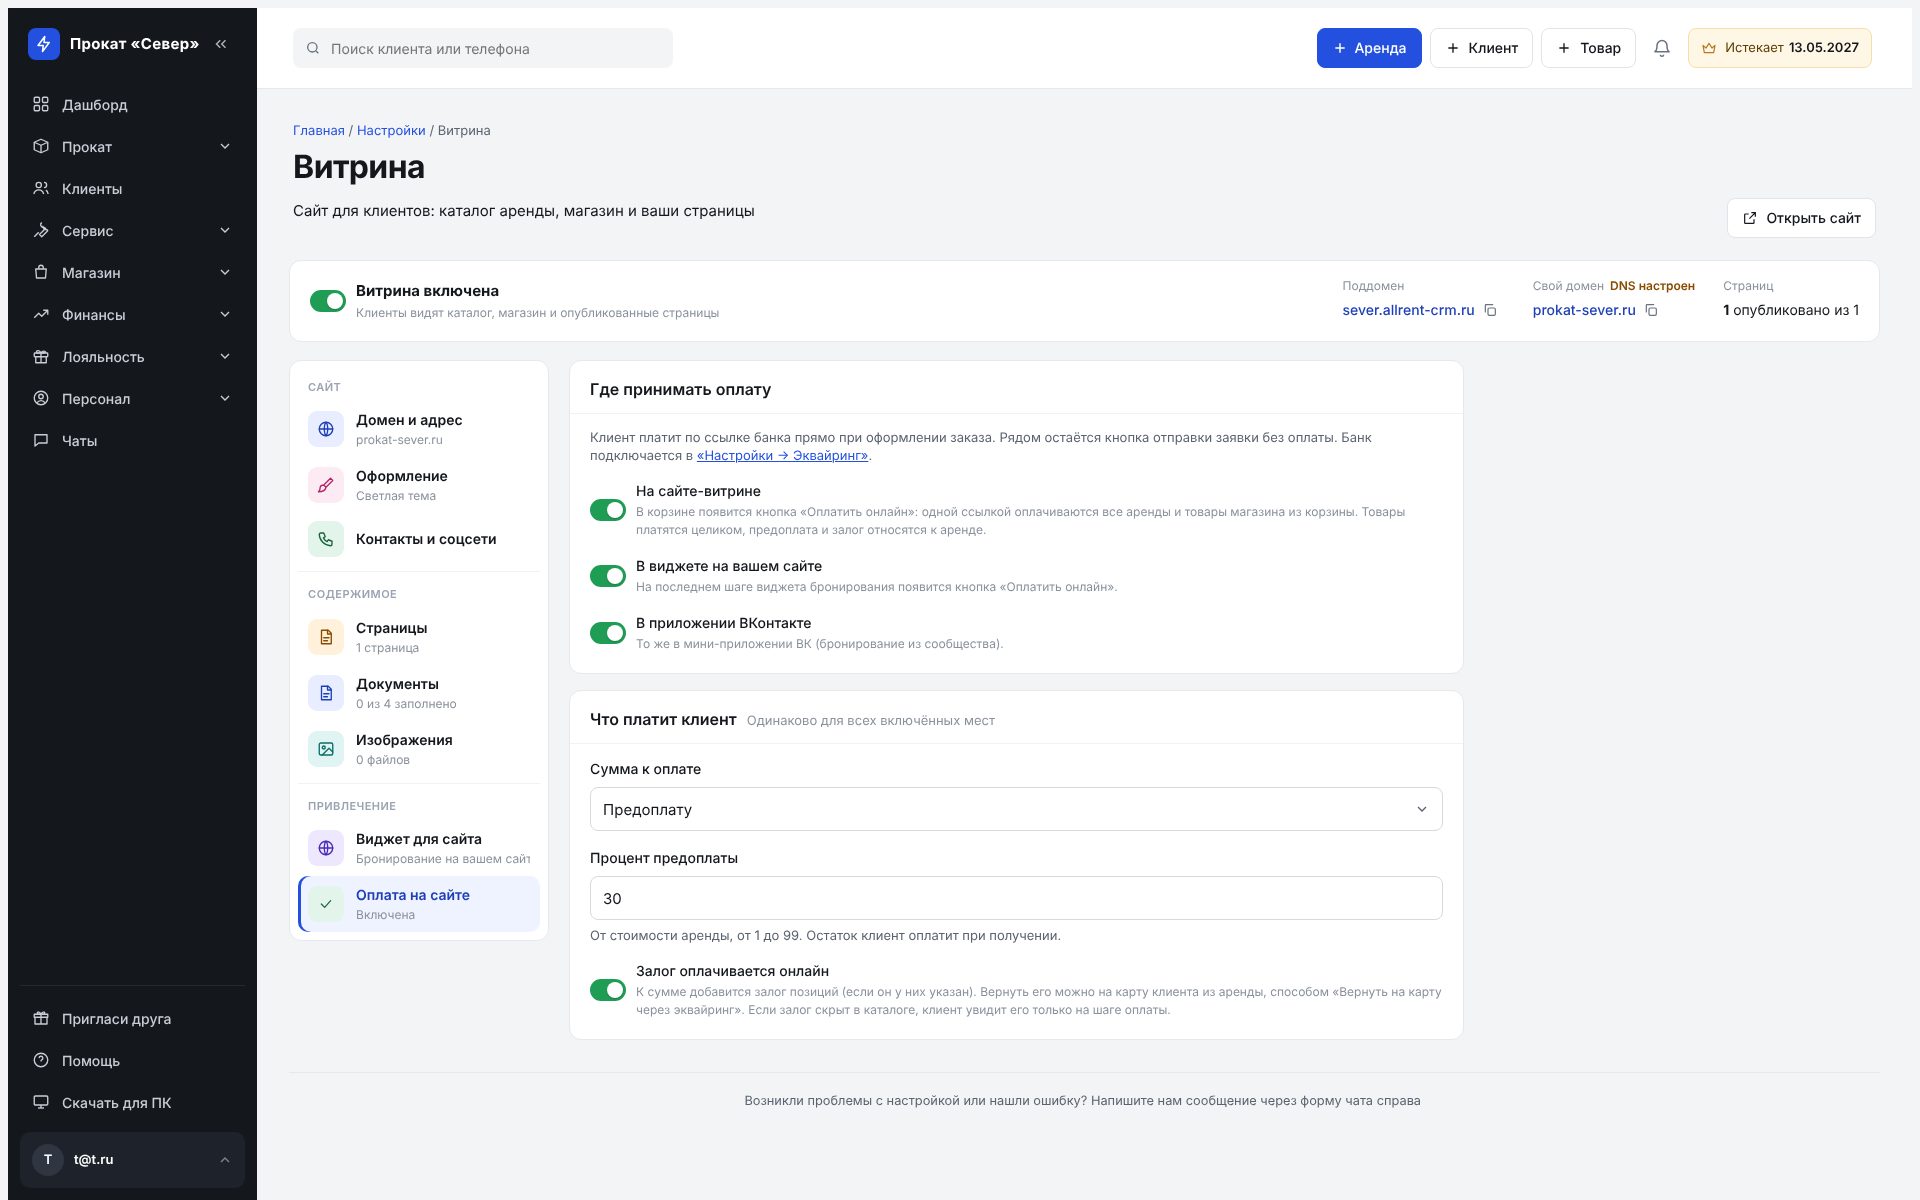The image size is (1920, 1200).
Task: Toggle В приложении ВКонтакте switch
Action: (x=607, y=633)
